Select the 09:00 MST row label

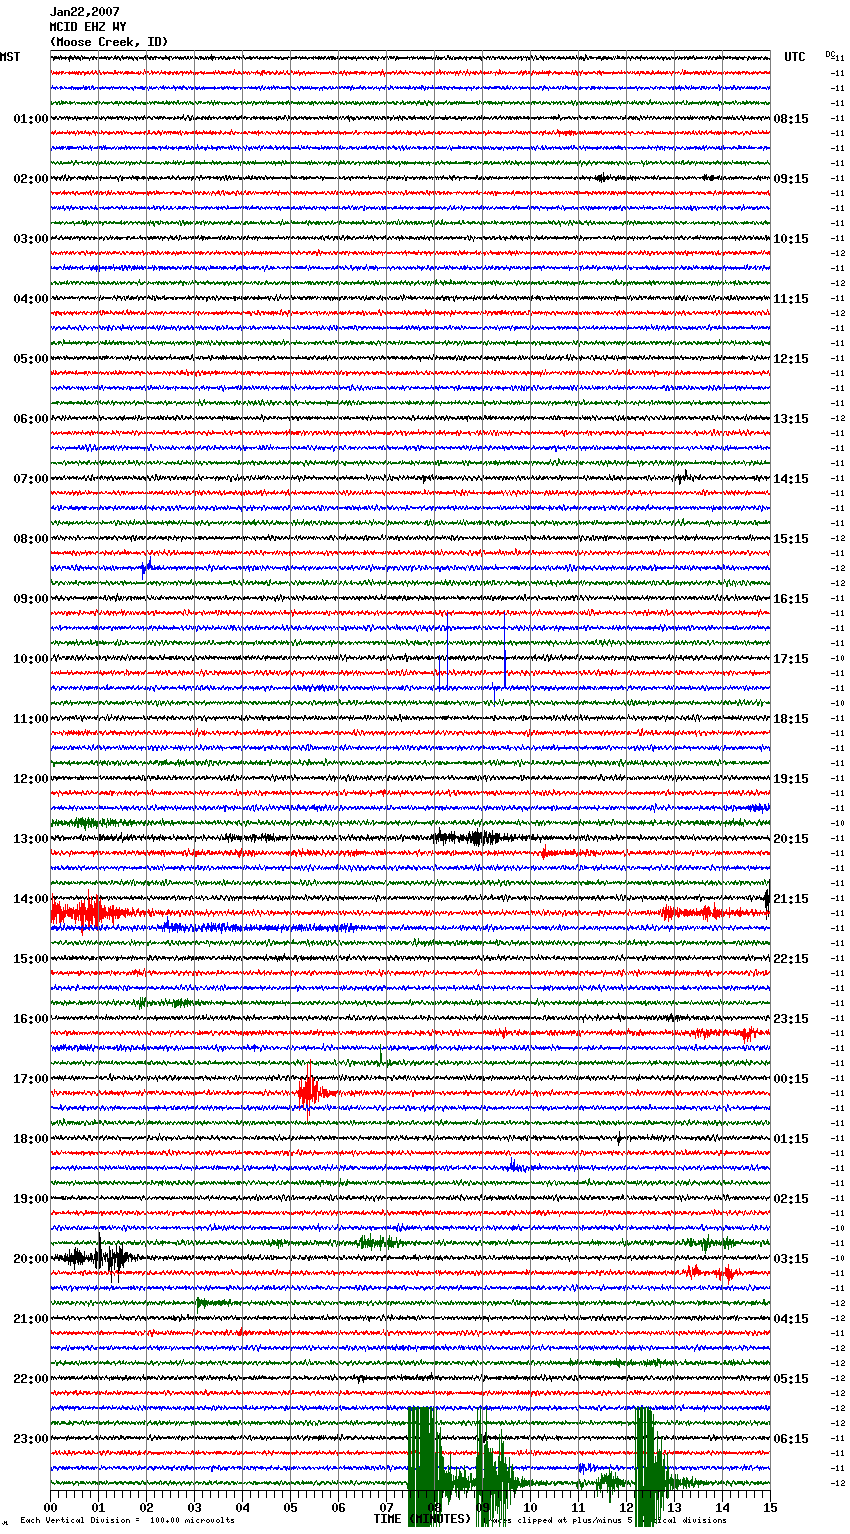click(x=31, y=599)
